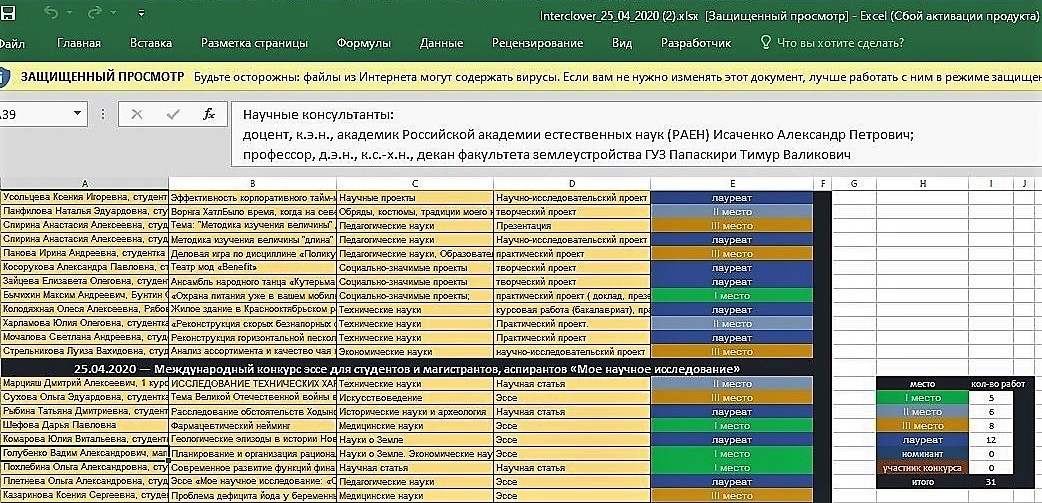Click the 'номинант' legend cell
Viewport: 1042px width, 503px height.
click(922, 453)
